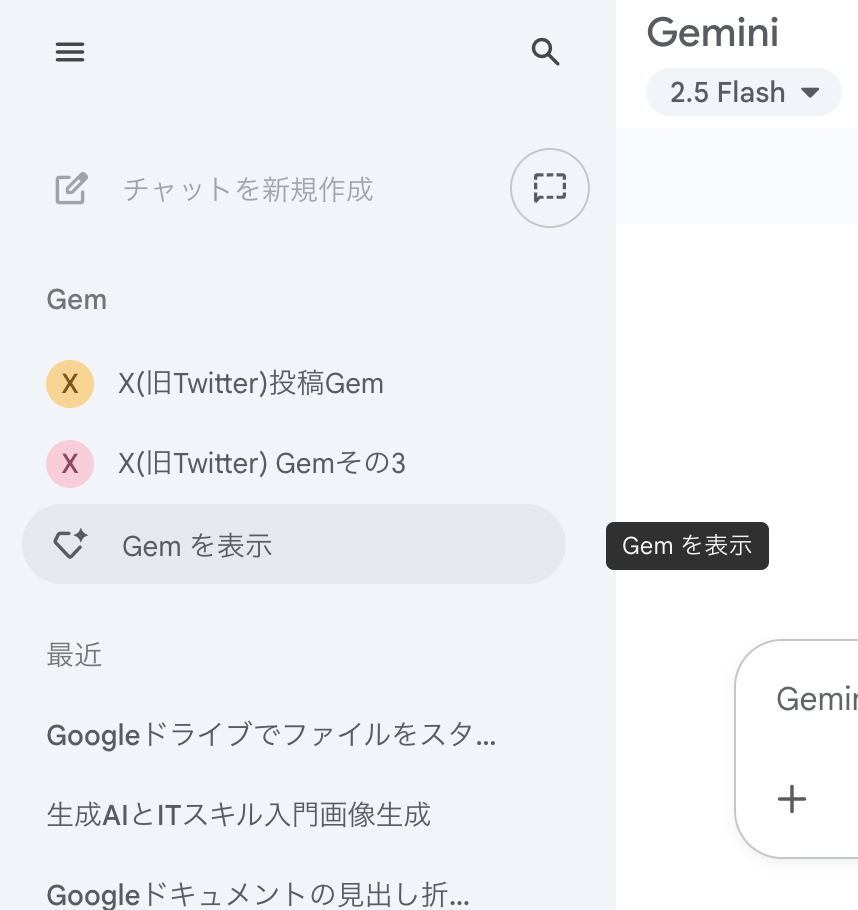This screenshot has height=910, width=858.
Task: Open Googleドライブでファイルをスタ... chat
Action: point(271,737)
